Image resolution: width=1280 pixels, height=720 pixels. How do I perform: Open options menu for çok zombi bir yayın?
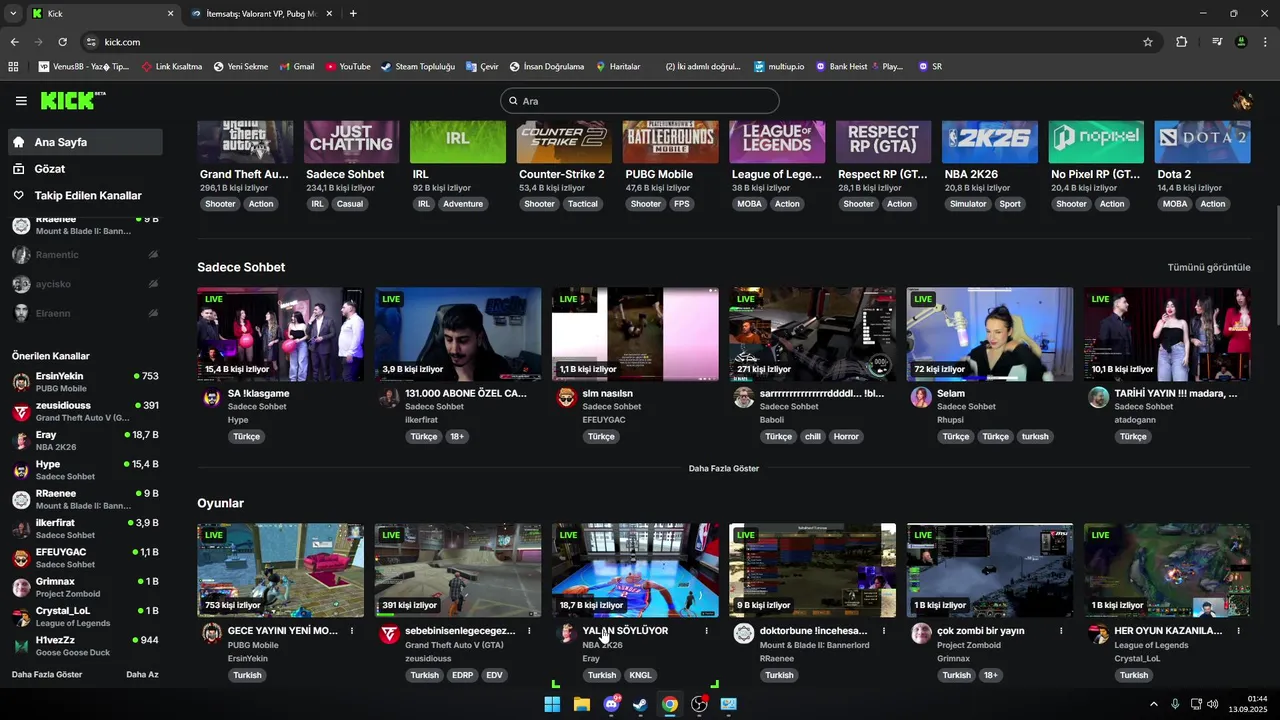click(1061, 631)
